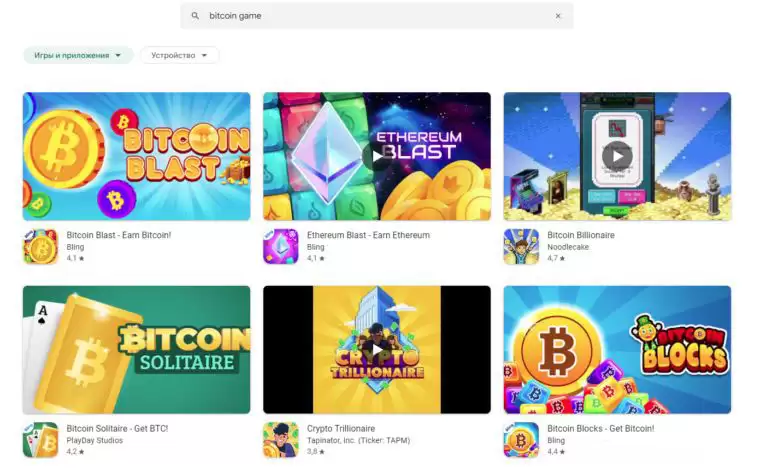Expand the 'Устройство' device dropdown
Viewport: 760px width, 472px height.
point(179,55)
